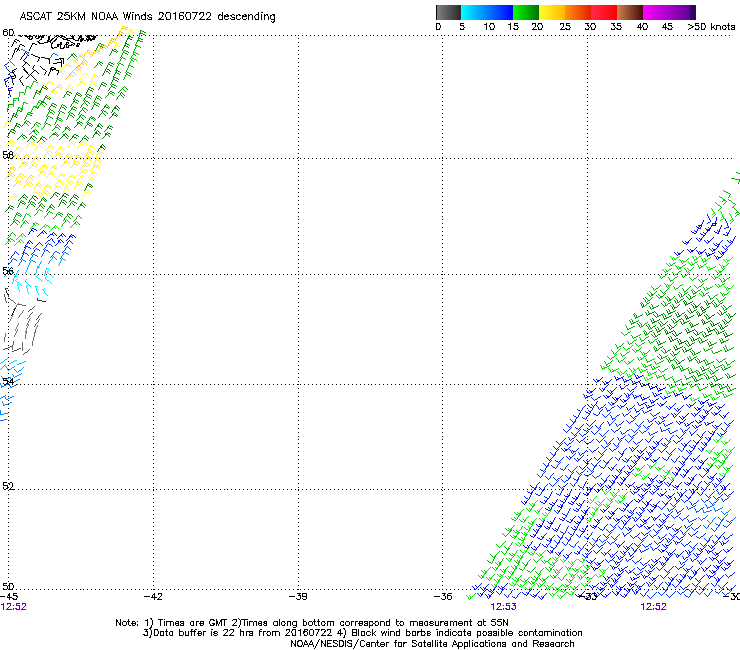Click the latitude label 54
740x650 pixels.
click(x=8, y=381)
